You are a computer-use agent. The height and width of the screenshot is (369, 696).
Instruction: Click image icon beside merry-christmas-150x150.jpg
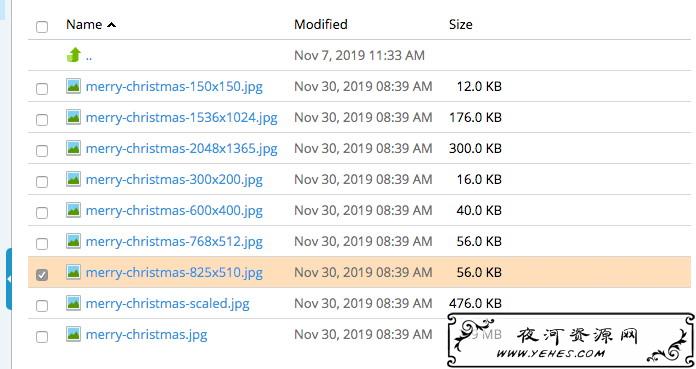pyautogui.click(x=74, y=86)
